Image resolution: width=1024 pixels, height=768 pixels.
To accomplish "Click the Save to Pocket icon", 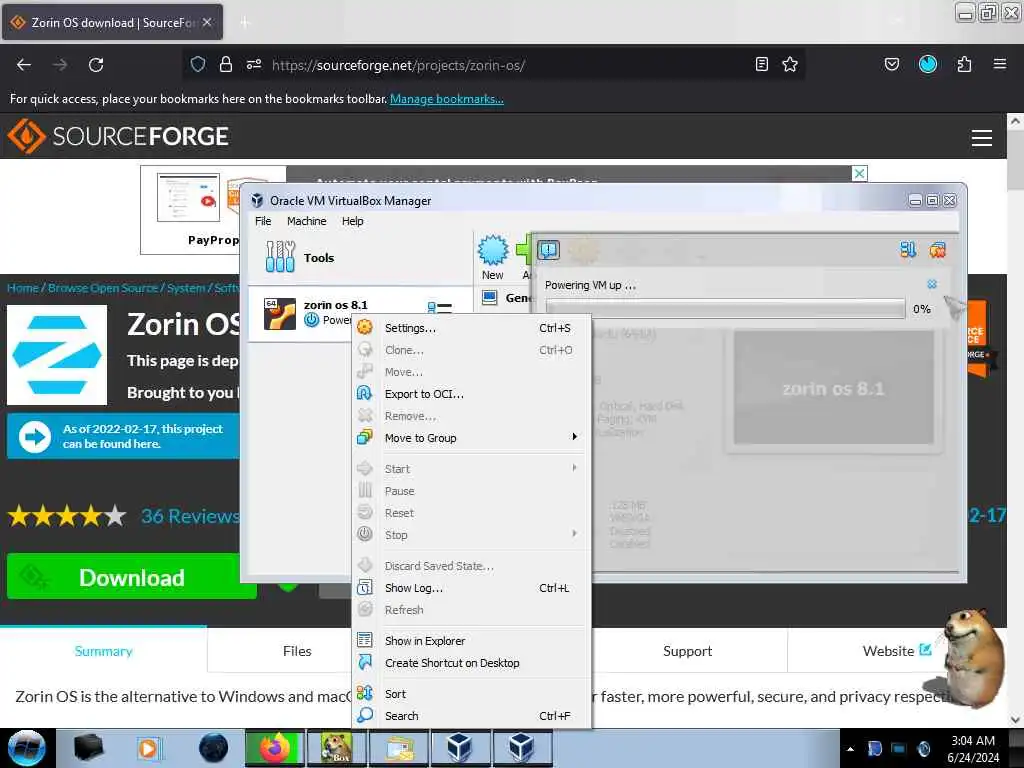I will click(891, 64).
